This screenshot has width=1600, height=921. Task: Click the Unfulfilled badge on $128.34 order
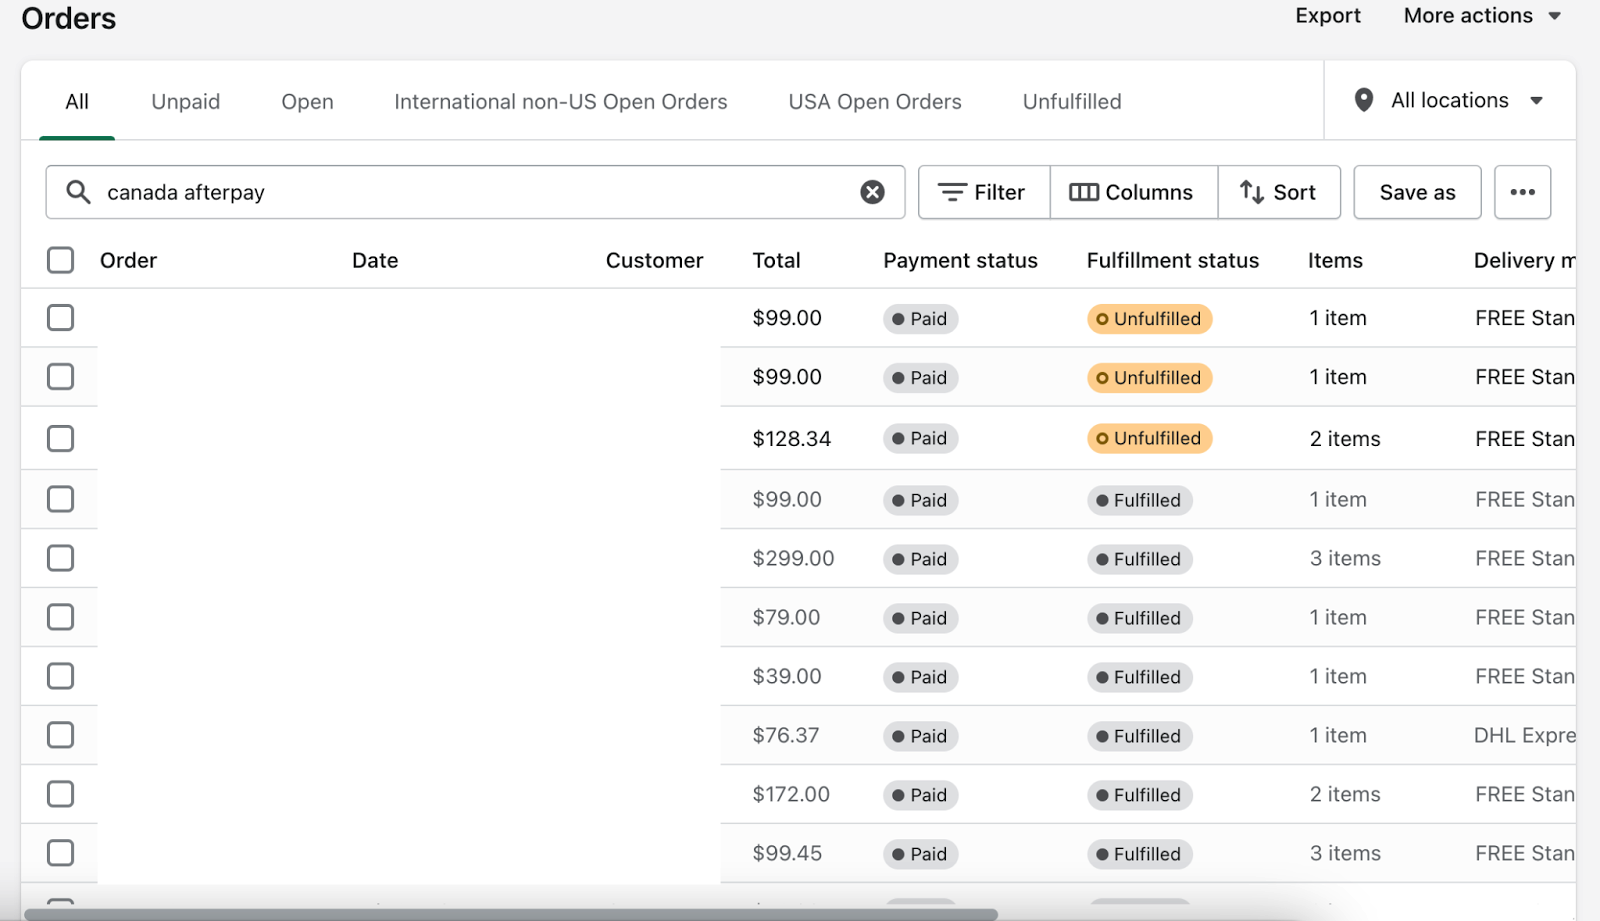1149,439
